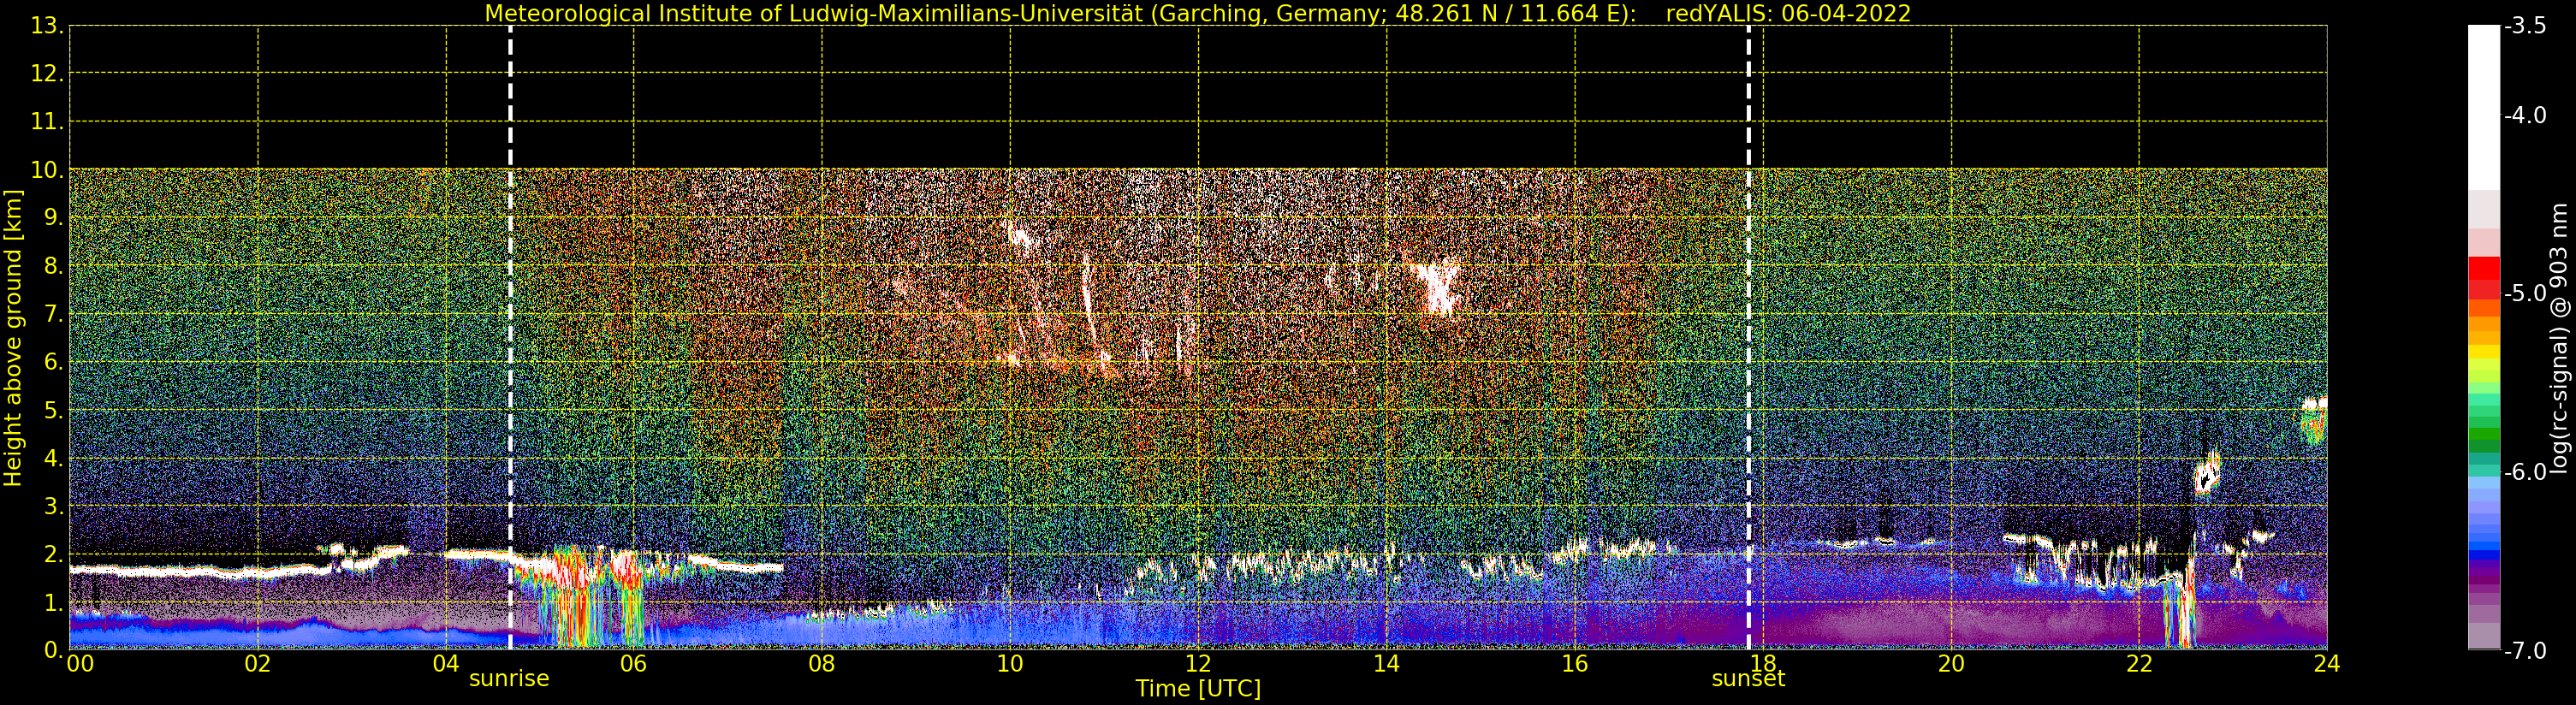Click height tick label '7.'
Image resolution: width=2576 pixels, height=705 pixels.
point(54,314)
